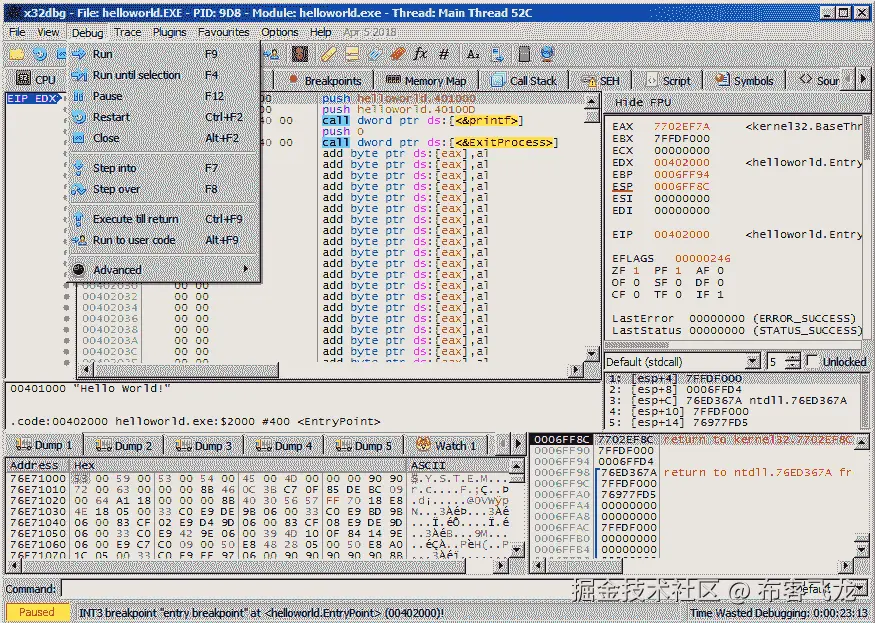This screenshot has height=623, width=875.
Task: Open the Symbols tab
Action: tap(744, 80)
